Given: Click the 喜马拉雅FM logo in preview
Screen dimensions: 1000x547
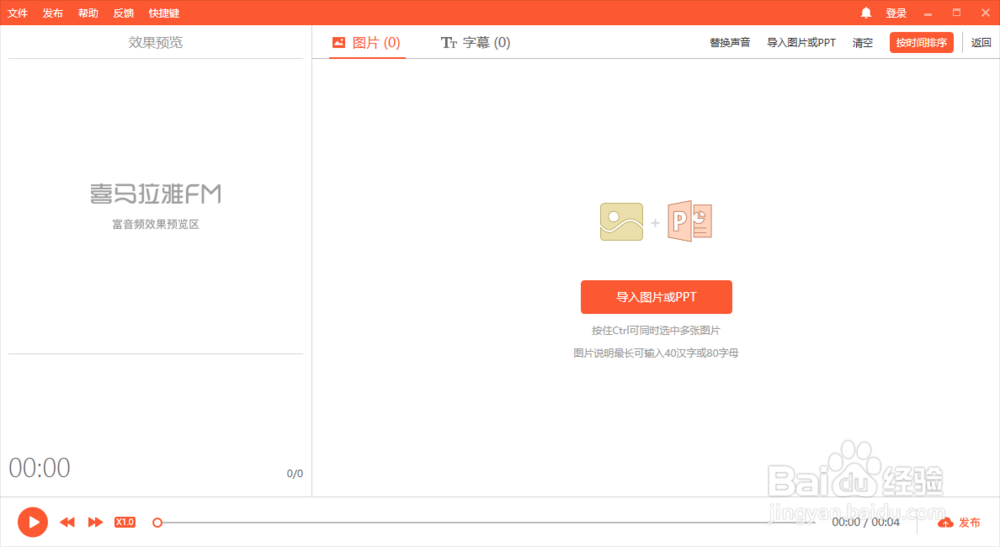Looking at the screenshot, I should tap(156, 194).
